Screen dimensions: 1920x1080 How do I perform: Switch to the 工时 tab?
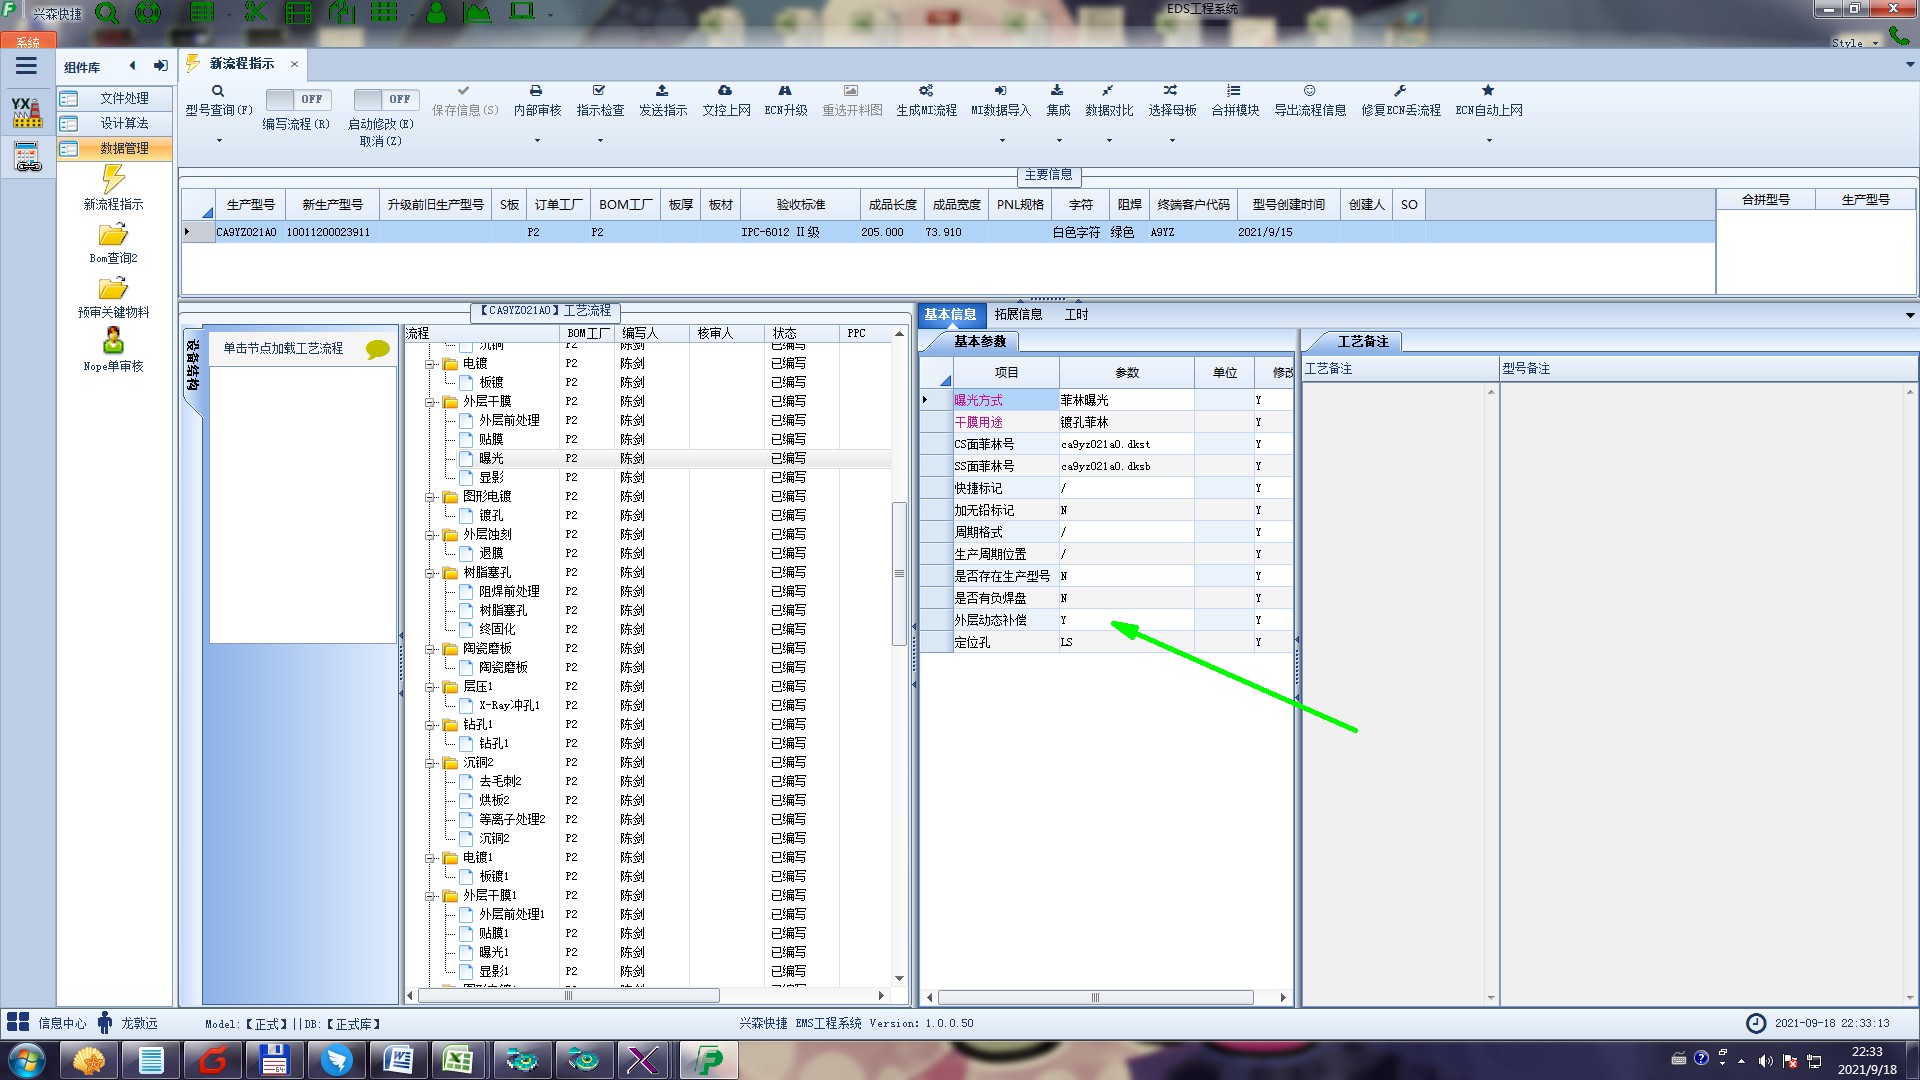[x=1076, y=314]
